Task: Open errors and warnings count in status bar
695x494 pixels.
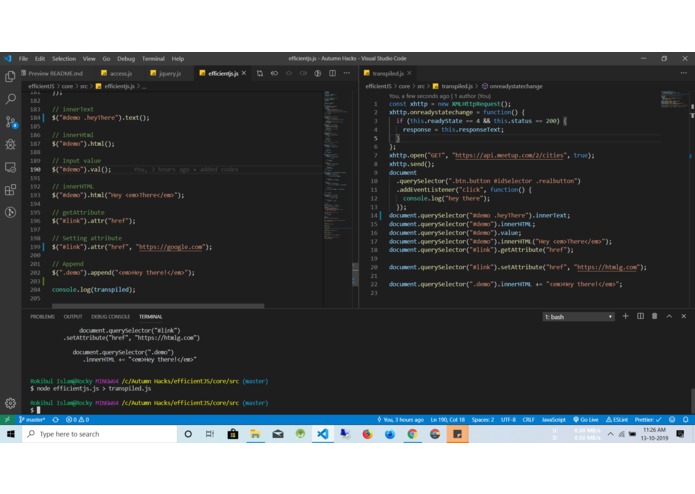Action: (78, 420)
